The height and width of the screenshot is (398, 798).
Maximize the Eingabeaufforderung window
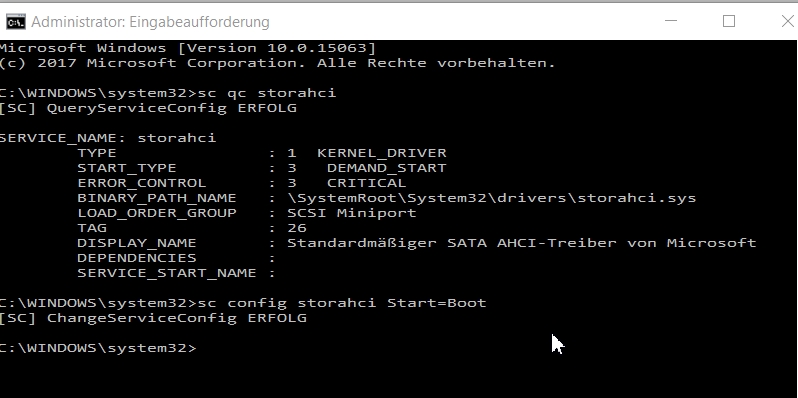729,21
